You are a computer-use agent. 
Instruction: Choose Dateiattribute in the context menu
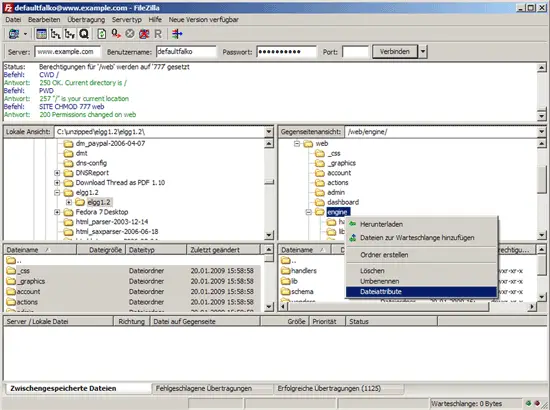pos(421,291)
